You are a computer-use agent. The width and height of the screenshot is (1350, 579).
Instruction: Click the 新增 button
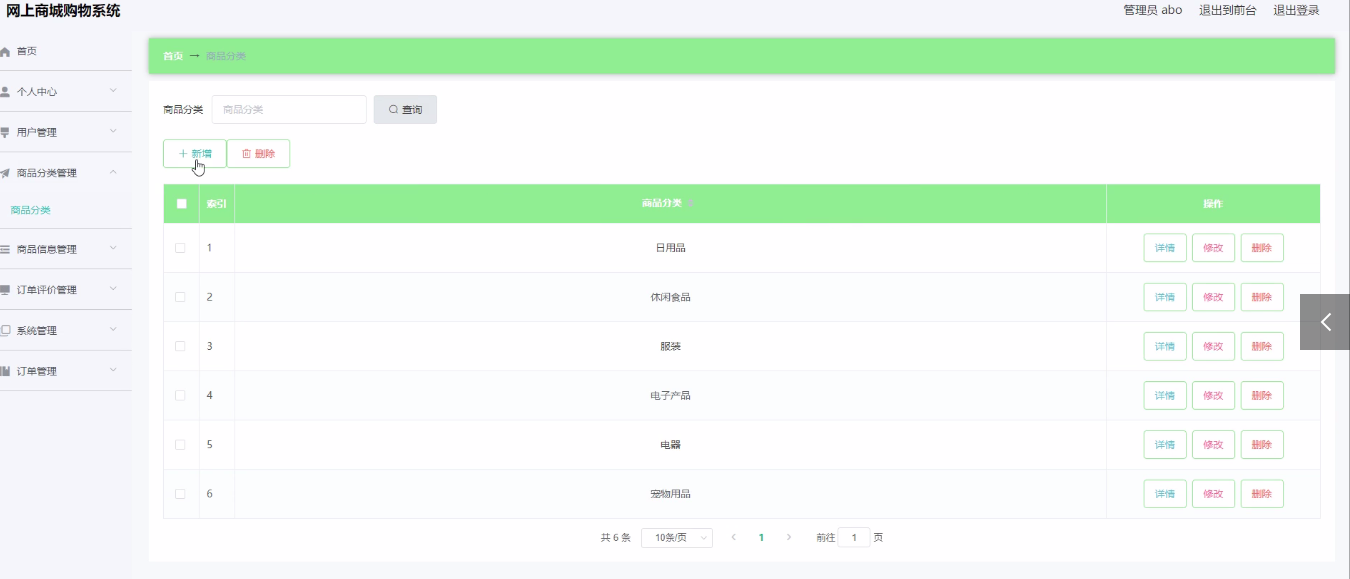click(195, 154)
